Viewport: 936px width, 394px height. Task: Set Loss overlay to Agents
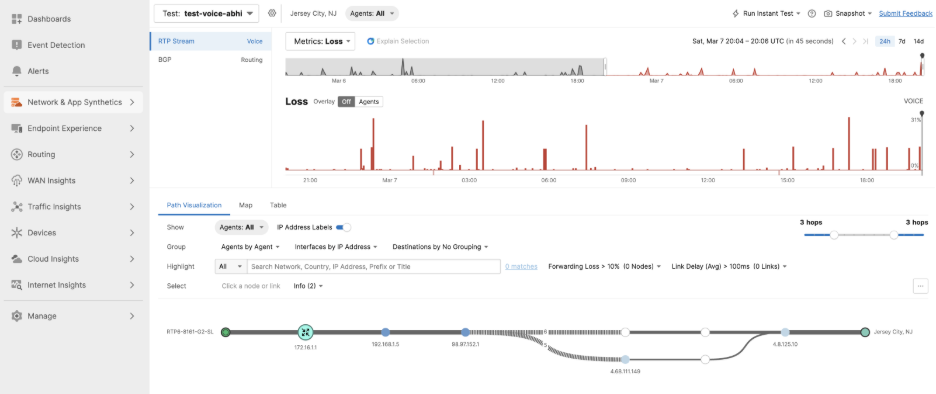(x=369, y=101)
